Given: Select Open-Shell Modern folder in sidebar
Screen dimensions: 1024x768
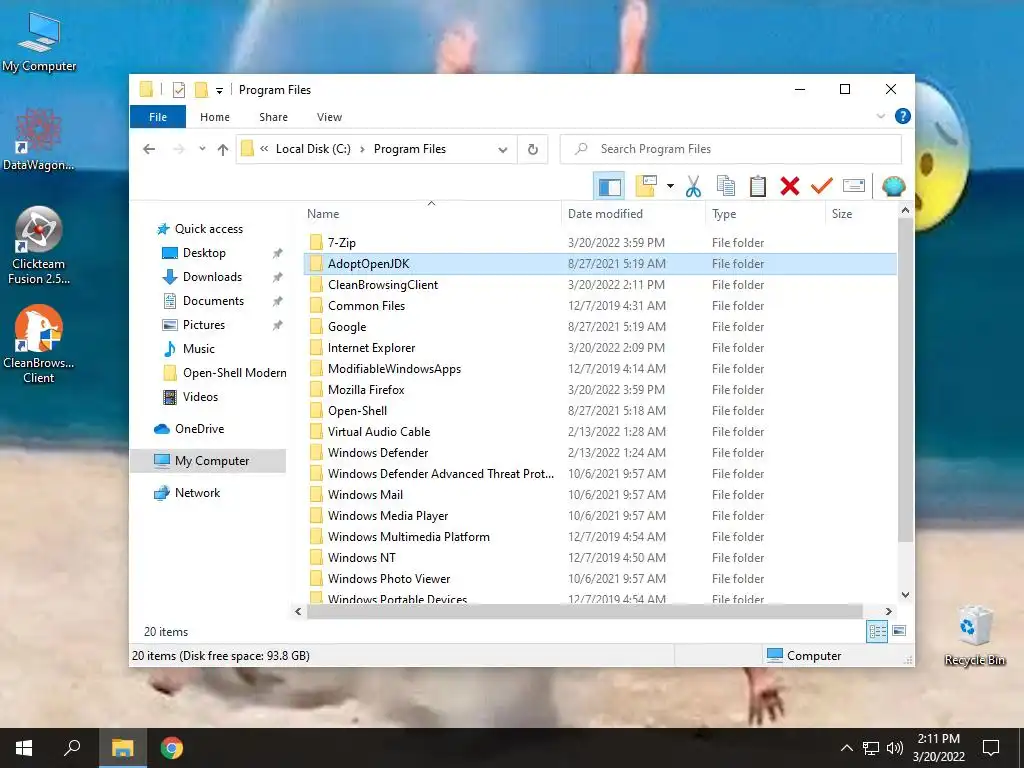Looking at the screenshot, I should point(234,373).
